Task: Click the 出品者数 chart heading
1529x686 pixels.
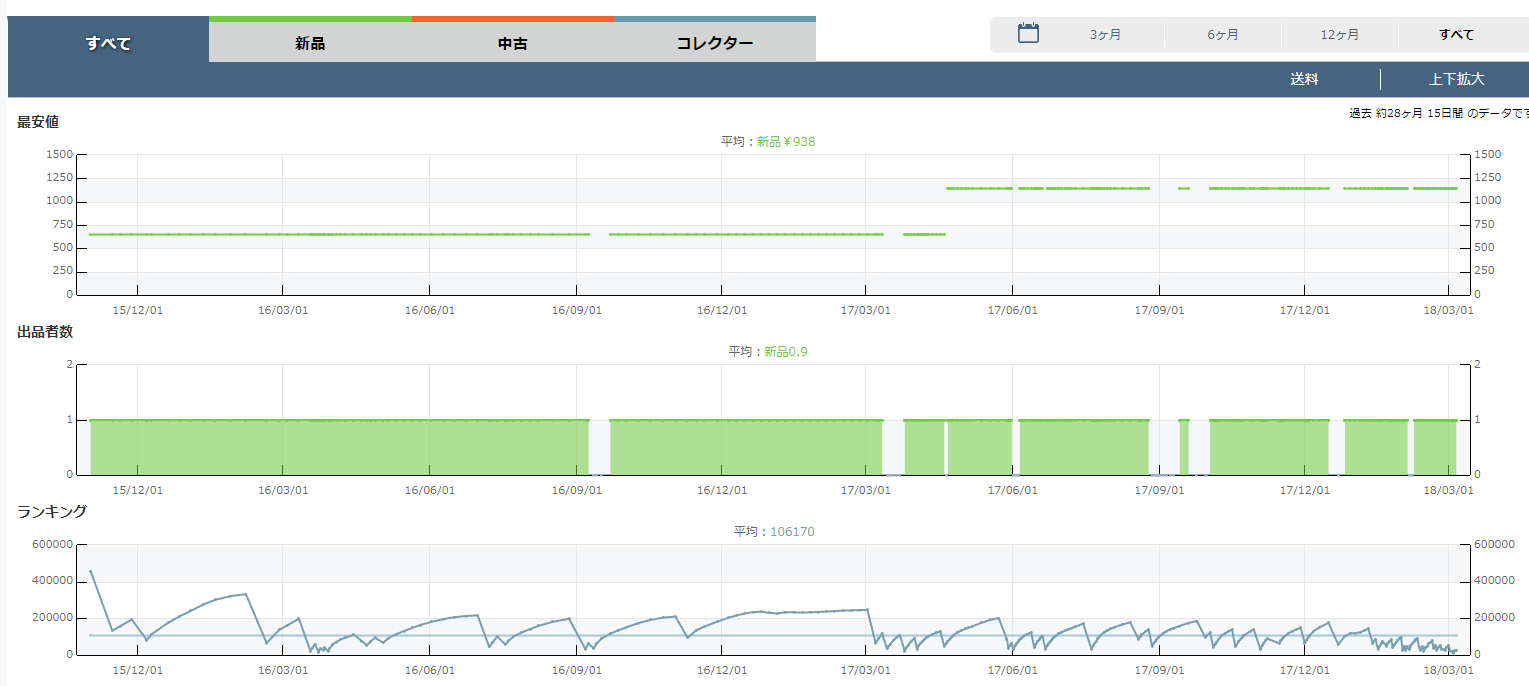Action: click(x=45, y=332)
